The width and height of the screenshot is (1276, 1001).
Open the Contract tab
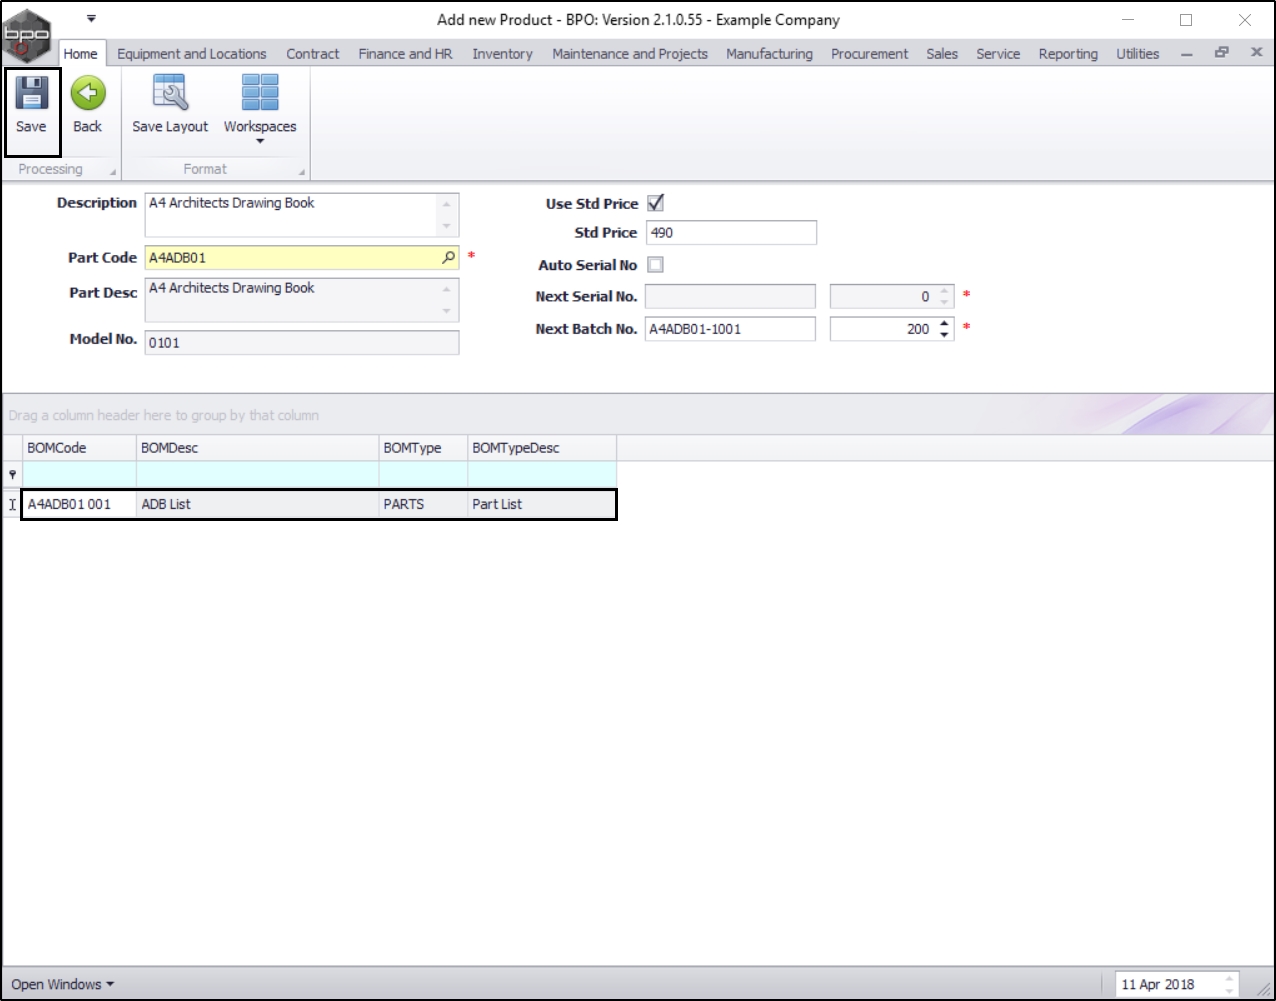pos(313,54)
